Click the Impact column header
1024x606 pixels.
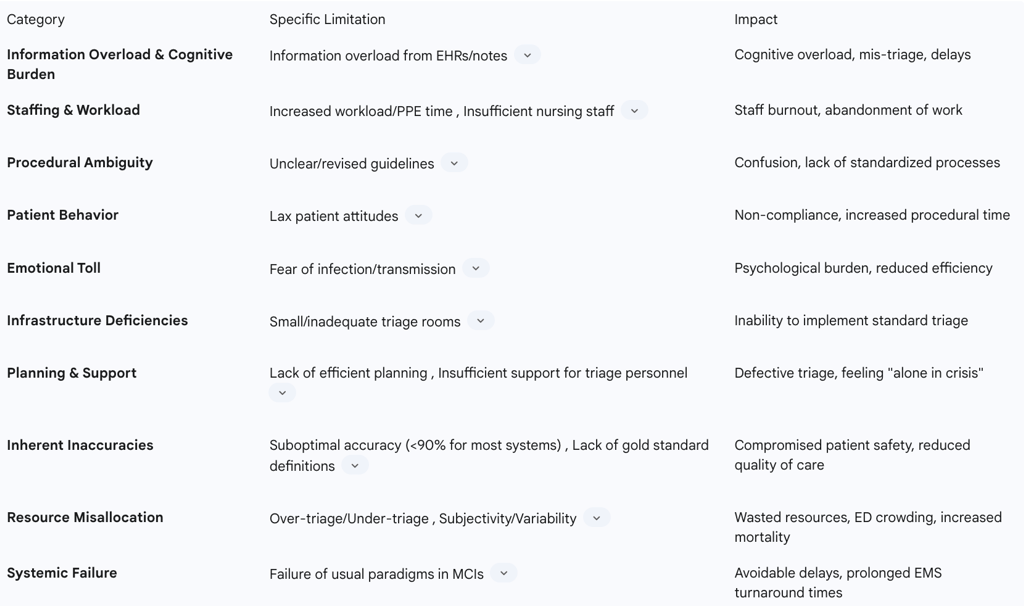(x=756, y=19)
